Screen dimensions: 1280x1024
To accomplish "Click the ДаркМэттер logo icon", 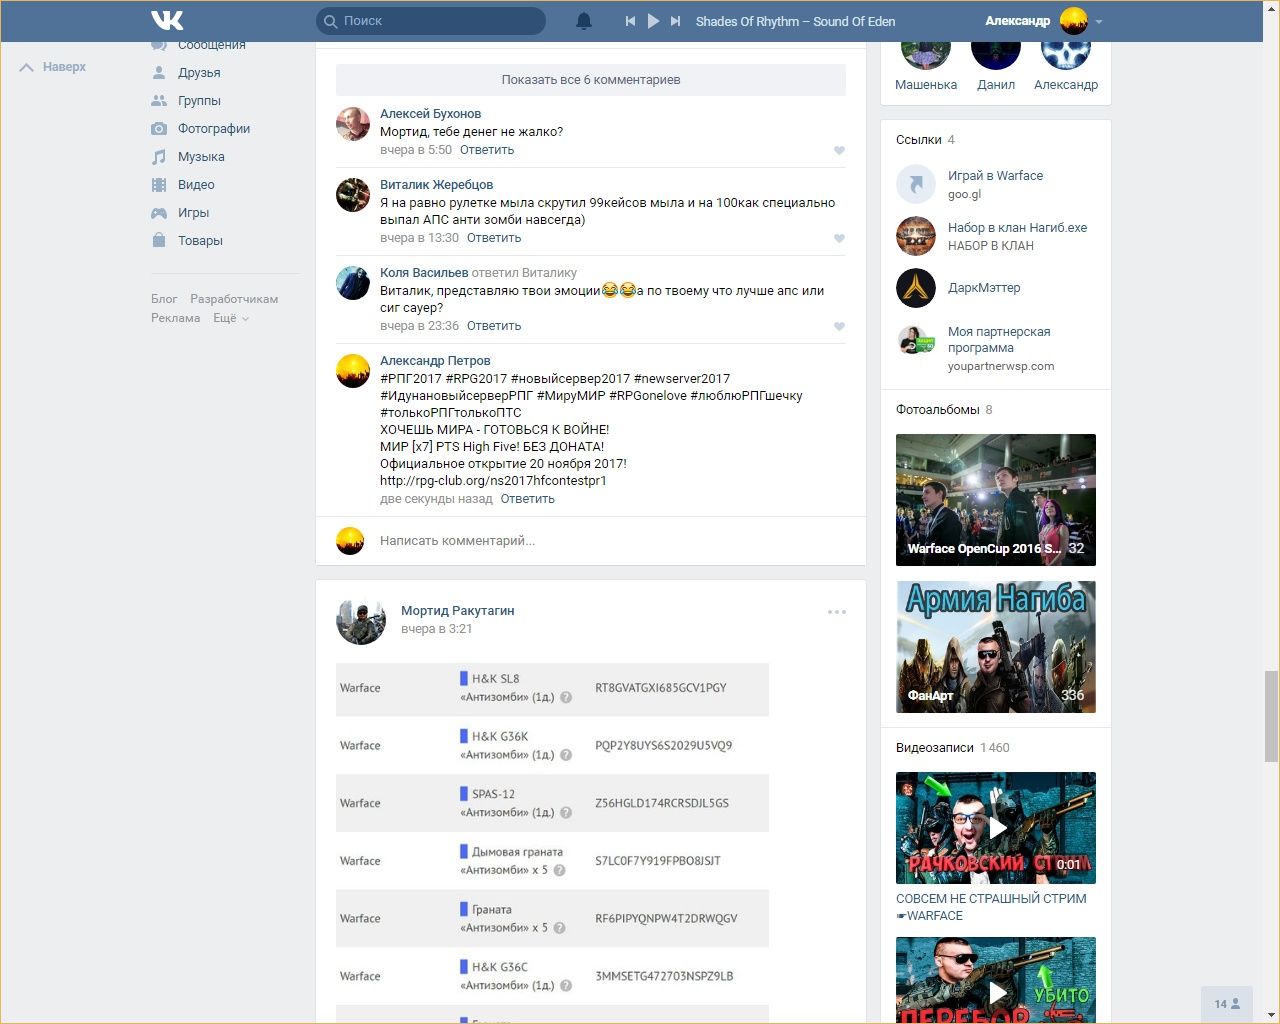I will 916,288.
